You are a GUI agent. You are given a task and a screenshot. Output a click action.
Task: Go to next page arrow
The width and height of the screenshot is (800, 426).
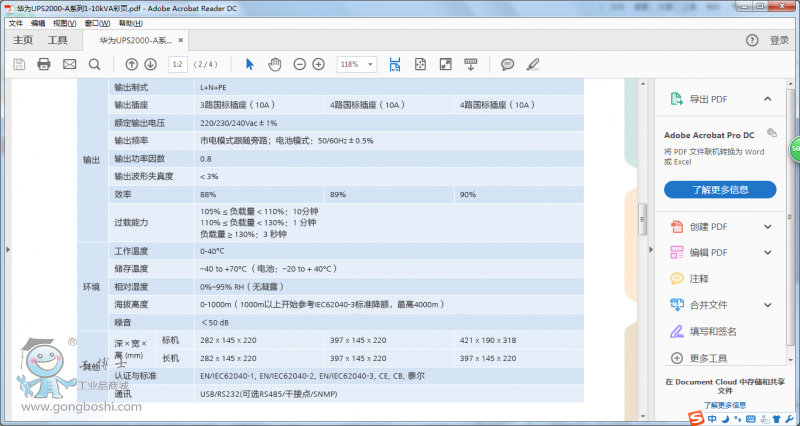coord(151,64)
